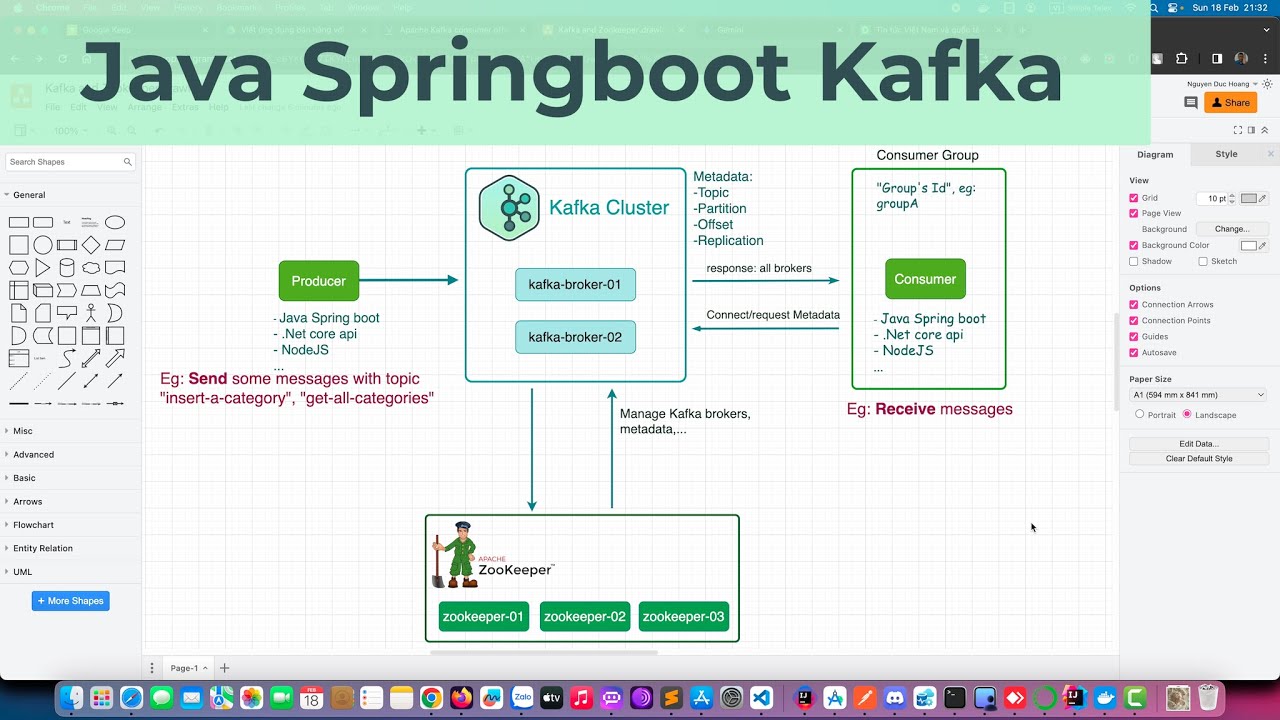Screen dimensions: 1280x720
Task: Click the Change... background button
Action: pos(1232,229)
